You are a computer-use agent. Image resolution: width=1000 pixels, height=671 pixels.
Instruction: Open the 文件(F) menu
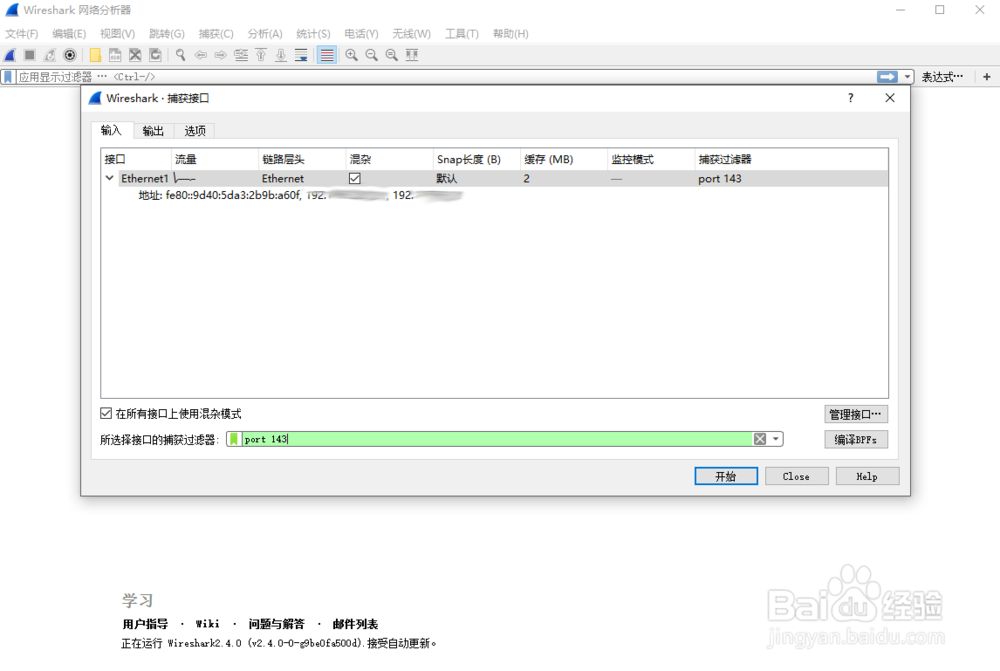22,34
